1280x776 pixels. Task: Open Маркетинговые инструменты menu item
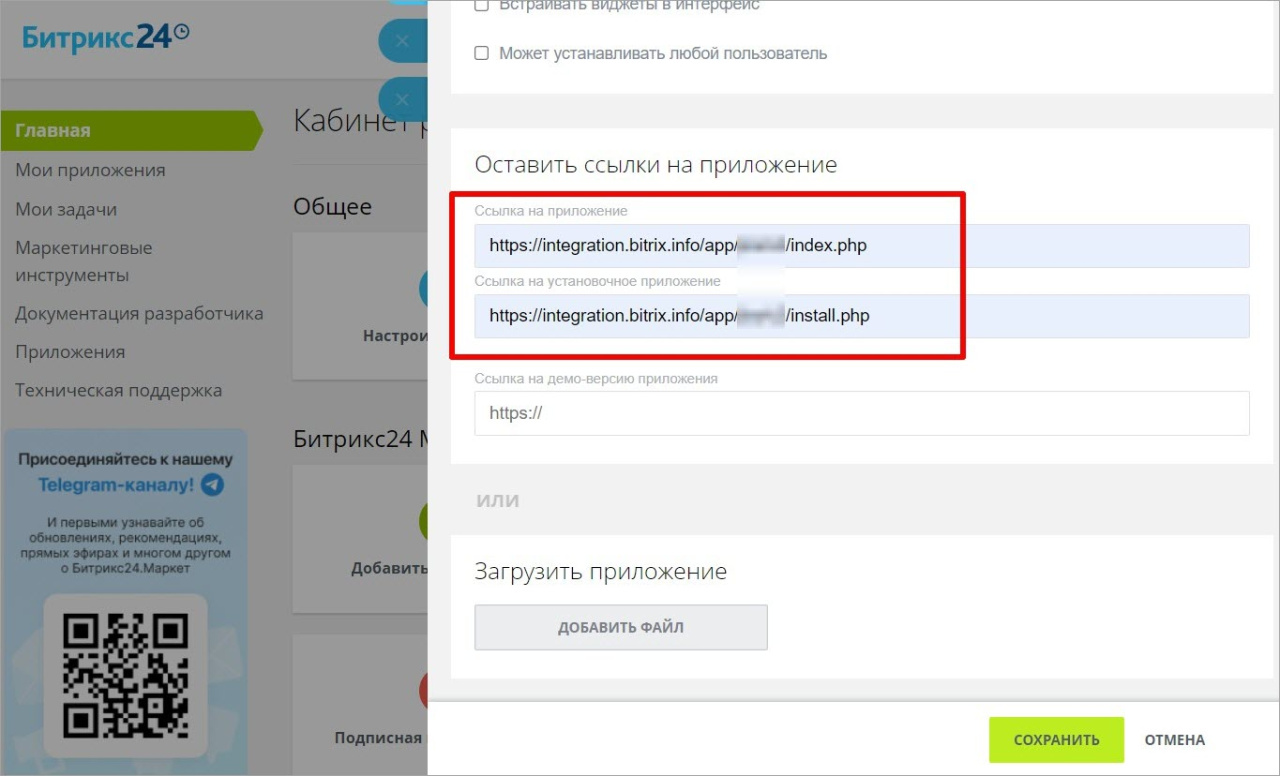84,261
